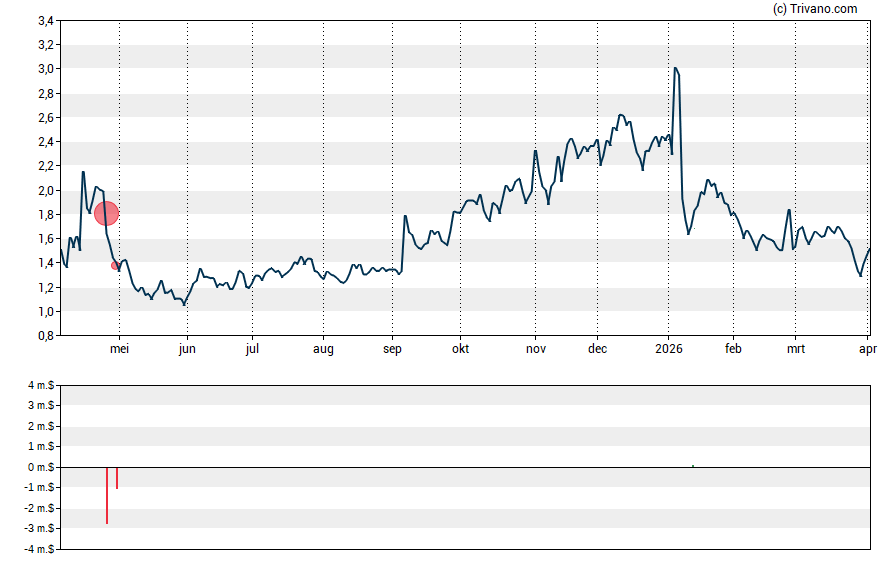This screenshot has height=565, width=888.
Task: Click the '-4 m.$' volume axis label
Action: point(39,549)
